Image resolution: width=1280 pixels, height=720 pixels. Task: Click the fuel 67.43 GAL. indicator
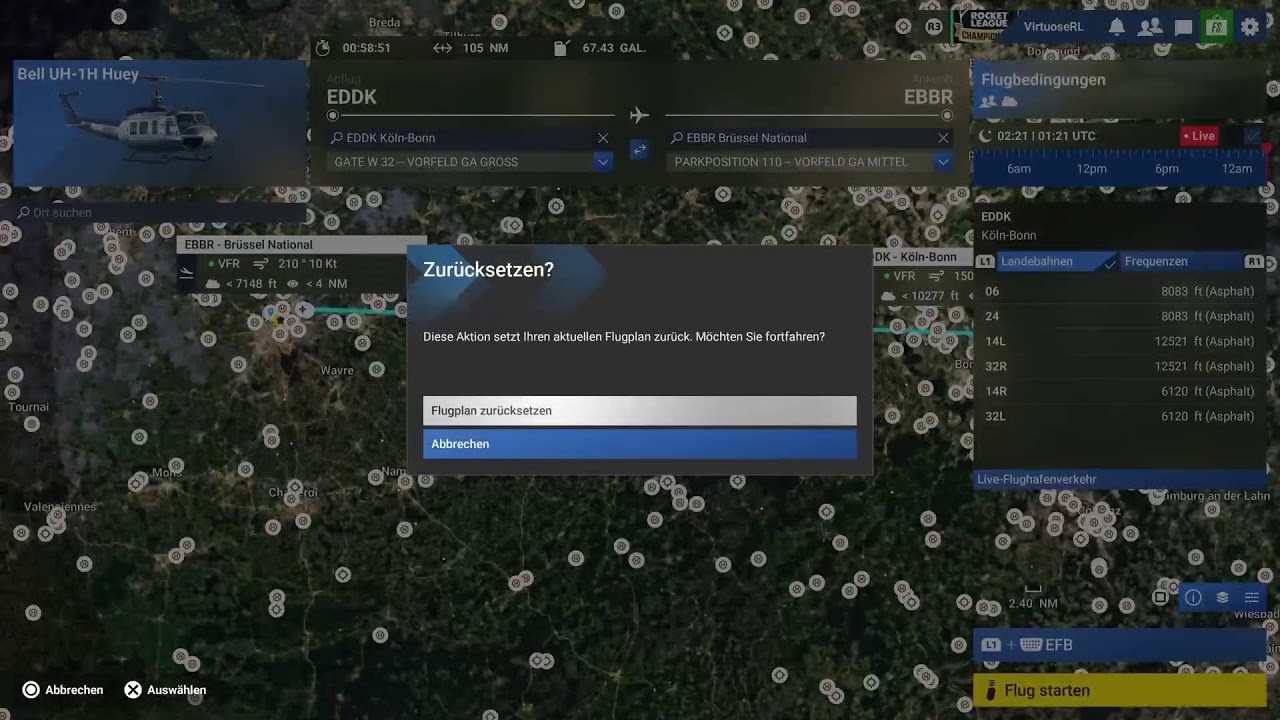point(600,48)
